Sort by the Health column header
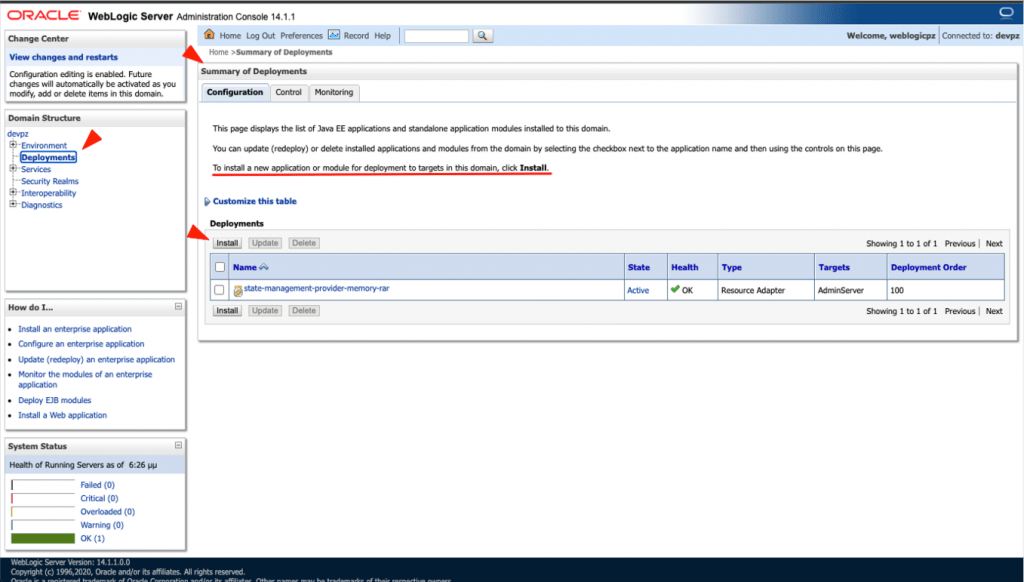The image size is (1024, 582). pos(684,267)
